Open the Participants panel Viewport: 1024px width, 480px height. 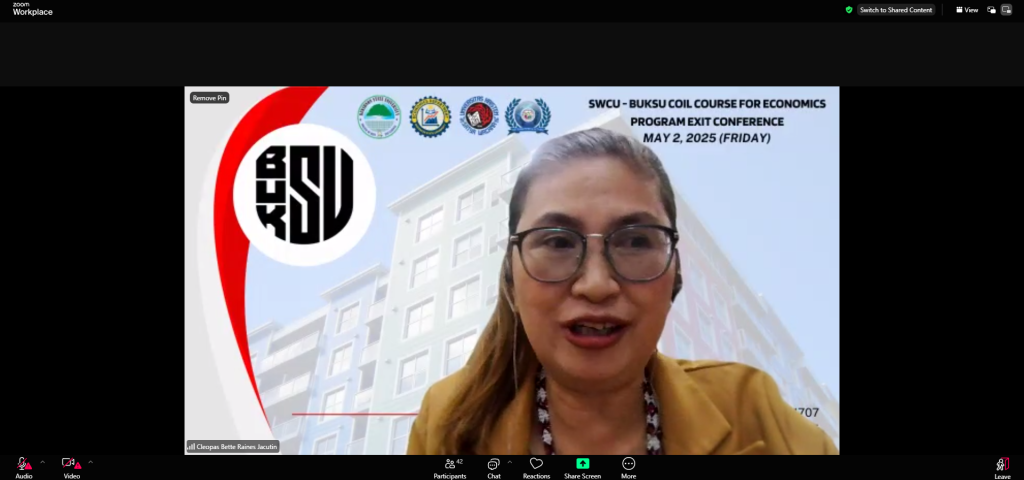tap(449, 466)
